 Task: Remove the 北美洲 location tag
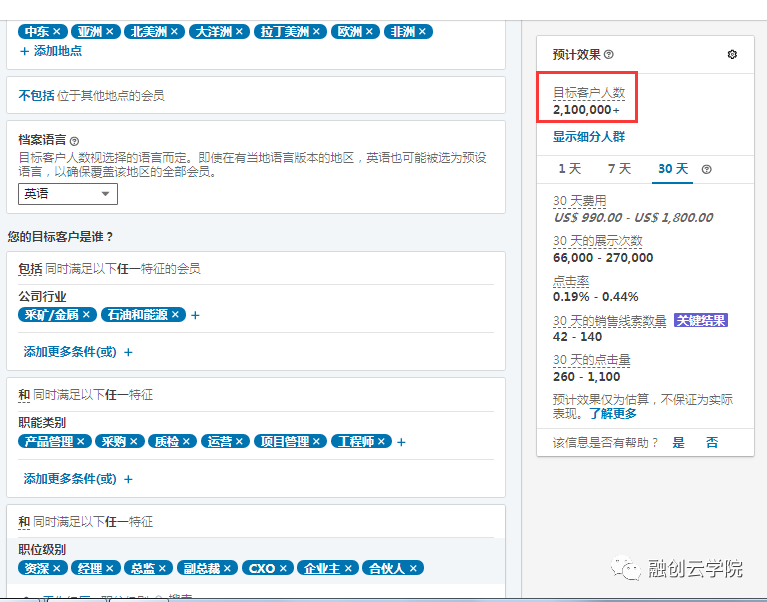174,32
